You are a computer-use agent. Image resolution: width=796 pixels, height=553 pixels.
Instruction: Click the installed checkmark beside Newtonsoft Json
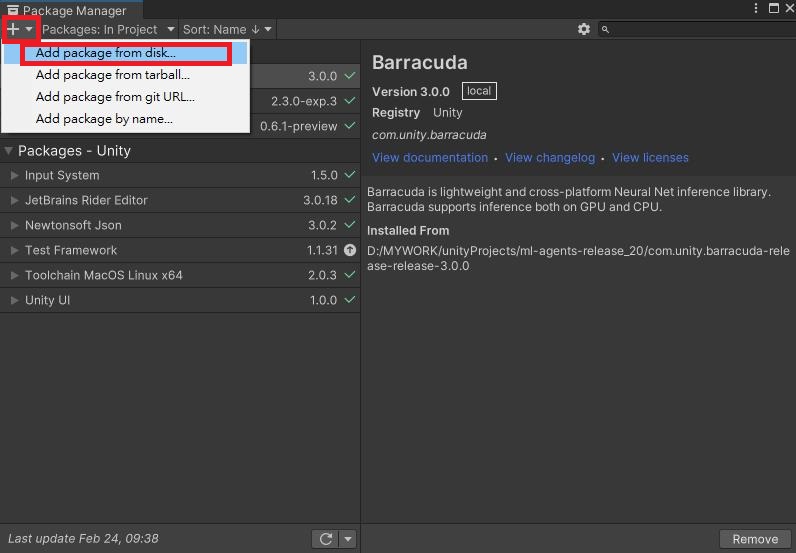pyautogui.click(x=350, y=224)
